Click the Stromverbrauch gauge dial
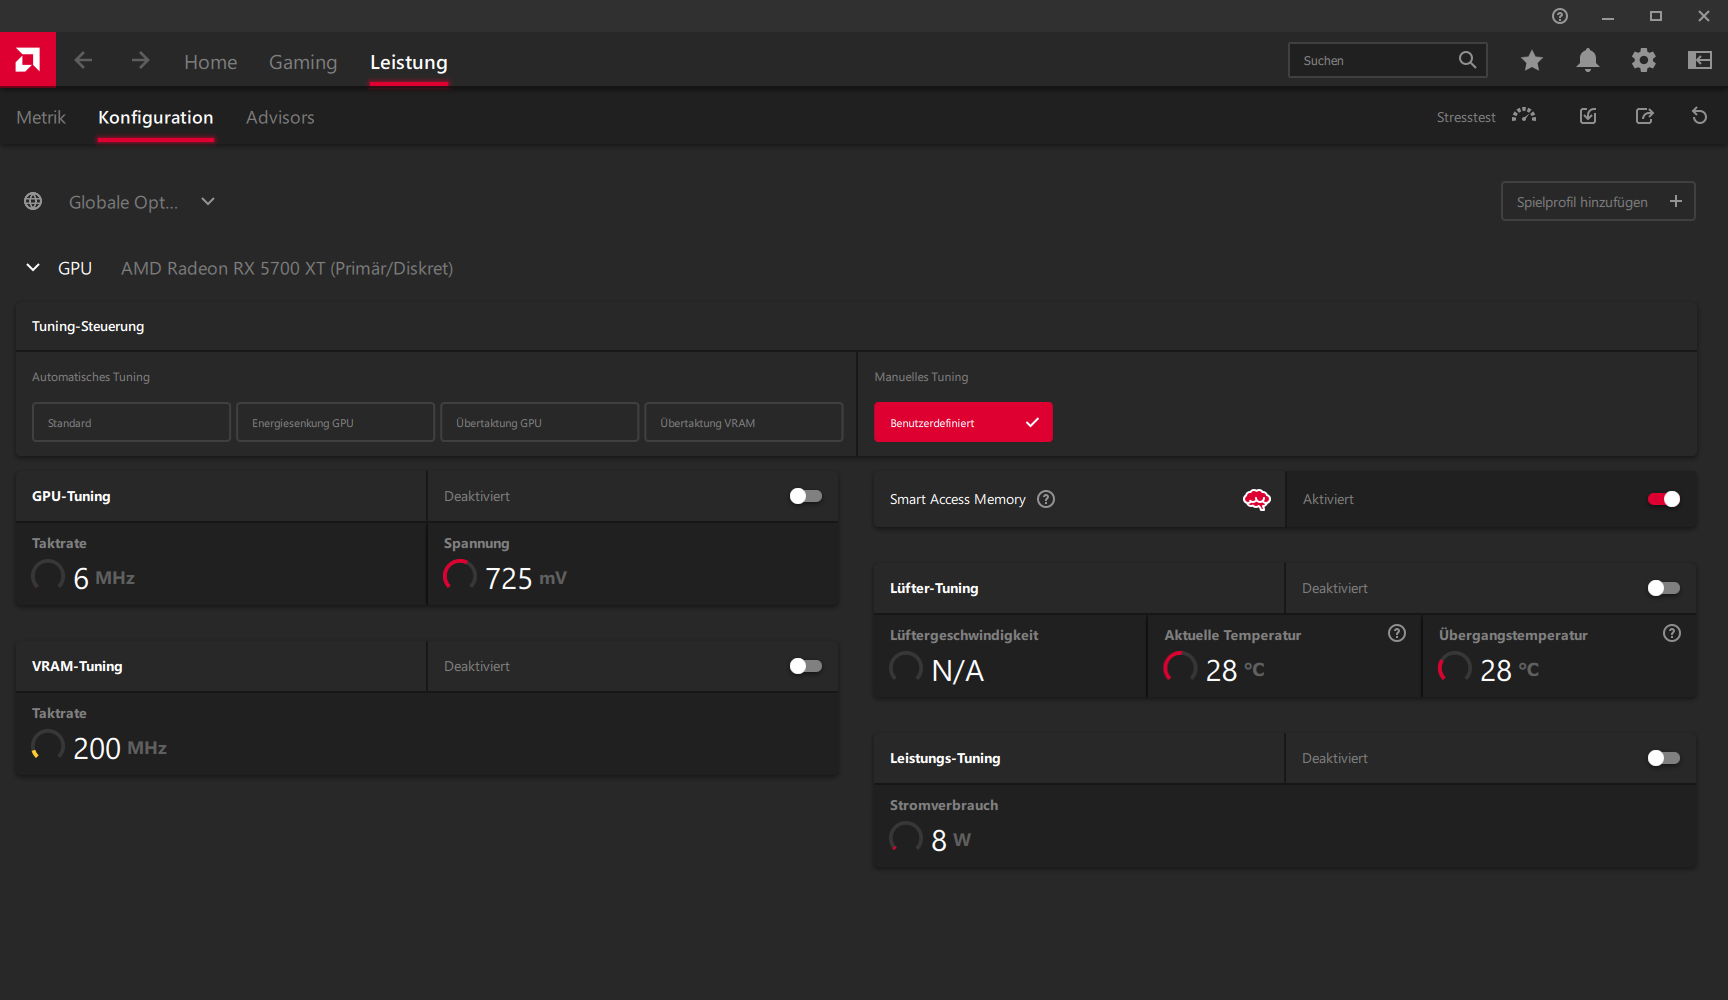The image size is (1728, 1000). pyautogui.click(x=906, y=838)
